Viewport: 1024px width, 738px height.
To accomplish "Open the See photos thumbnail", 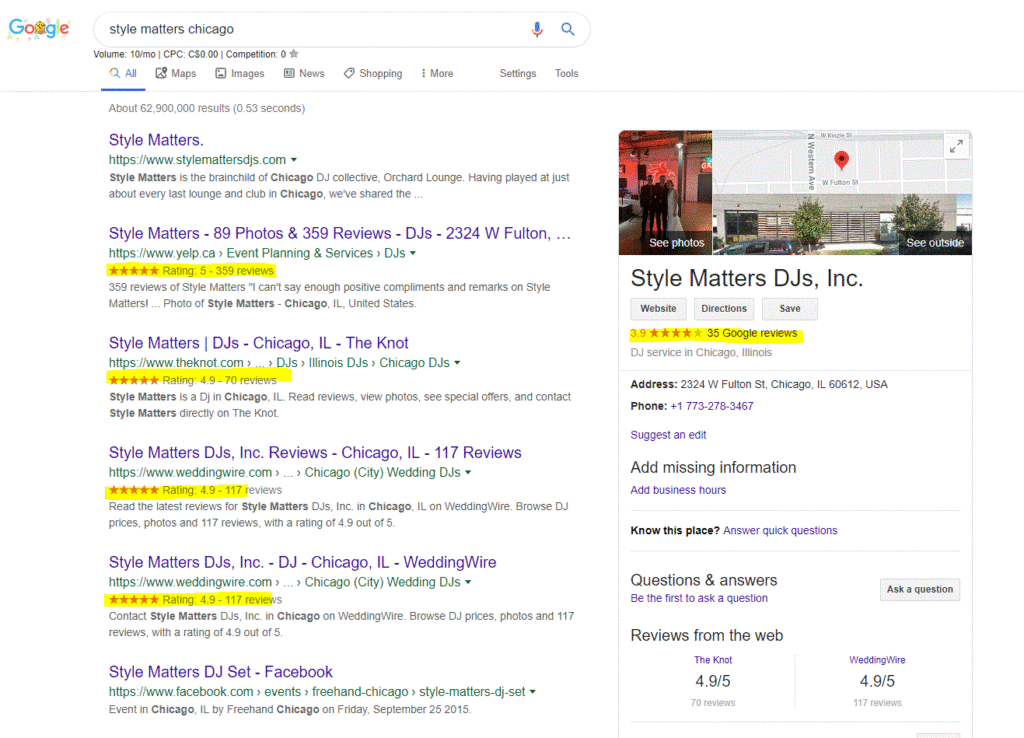I will click(665, 193).
